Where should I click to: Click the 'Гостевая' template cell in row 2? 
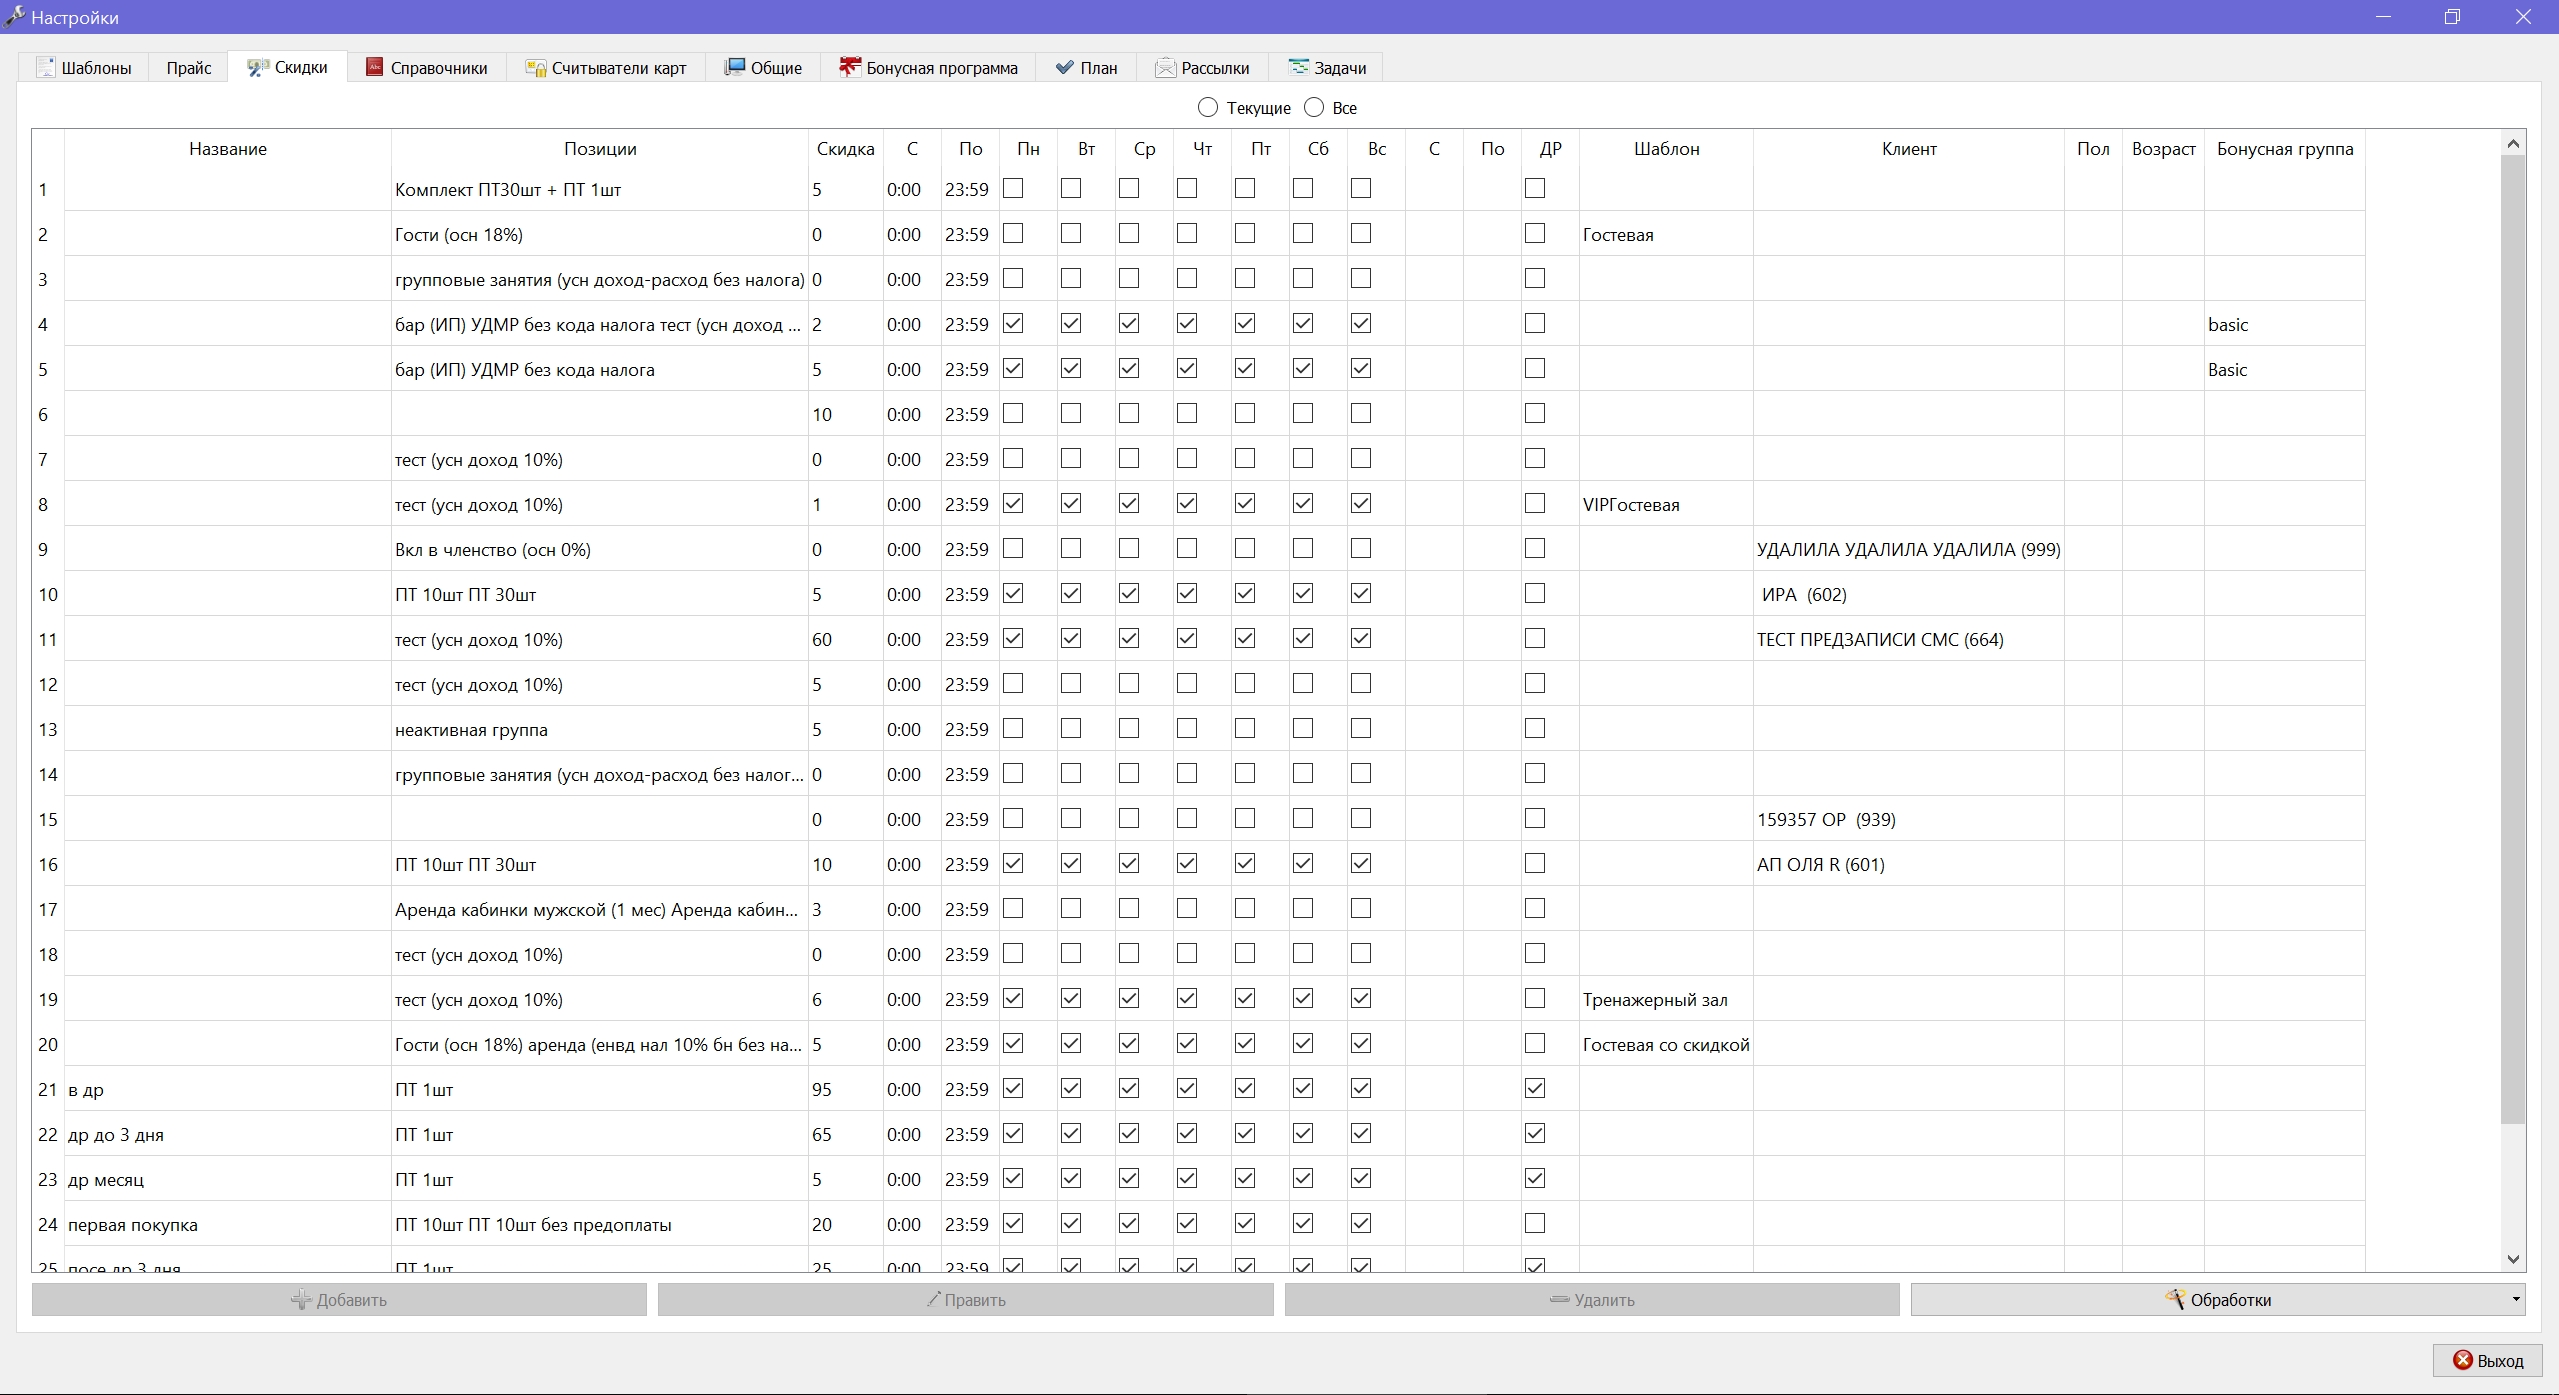coord(1666,234)
